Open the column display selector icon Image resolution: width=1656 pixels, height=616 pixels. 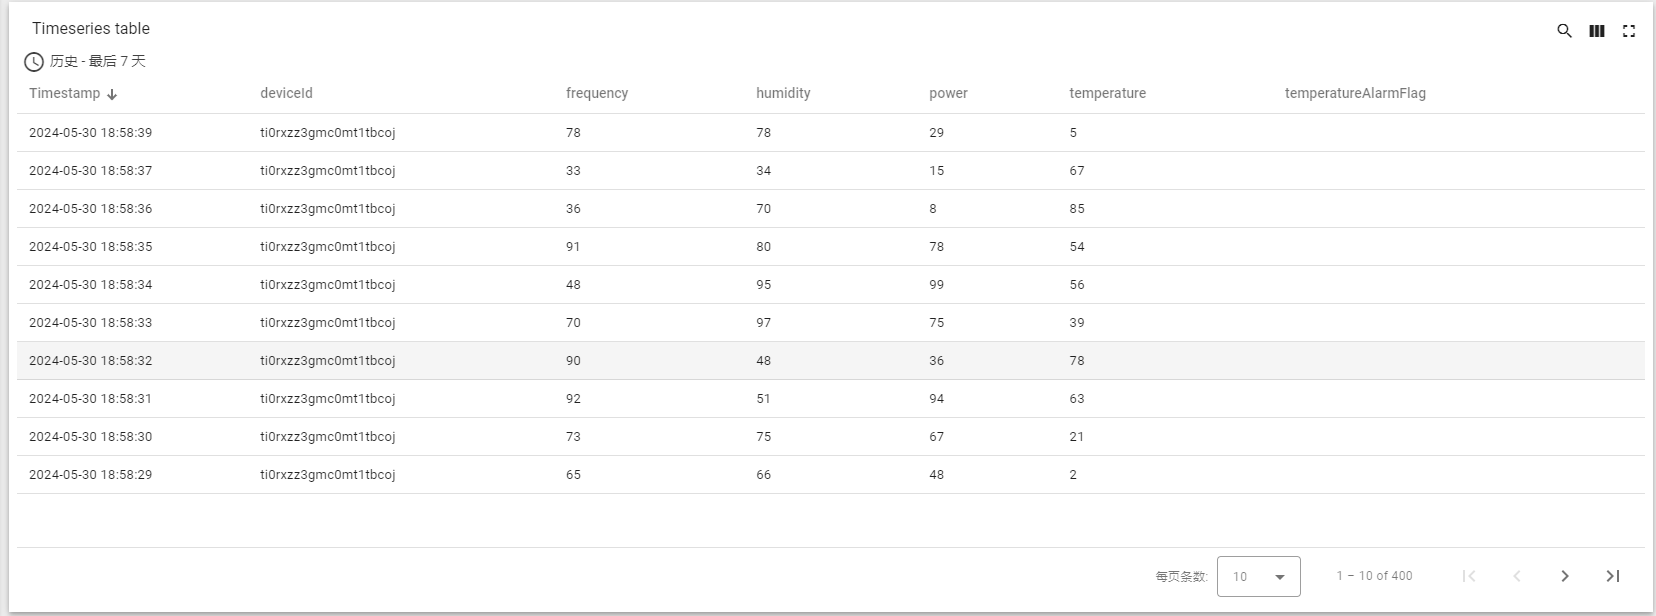(x=1597, y=31)
